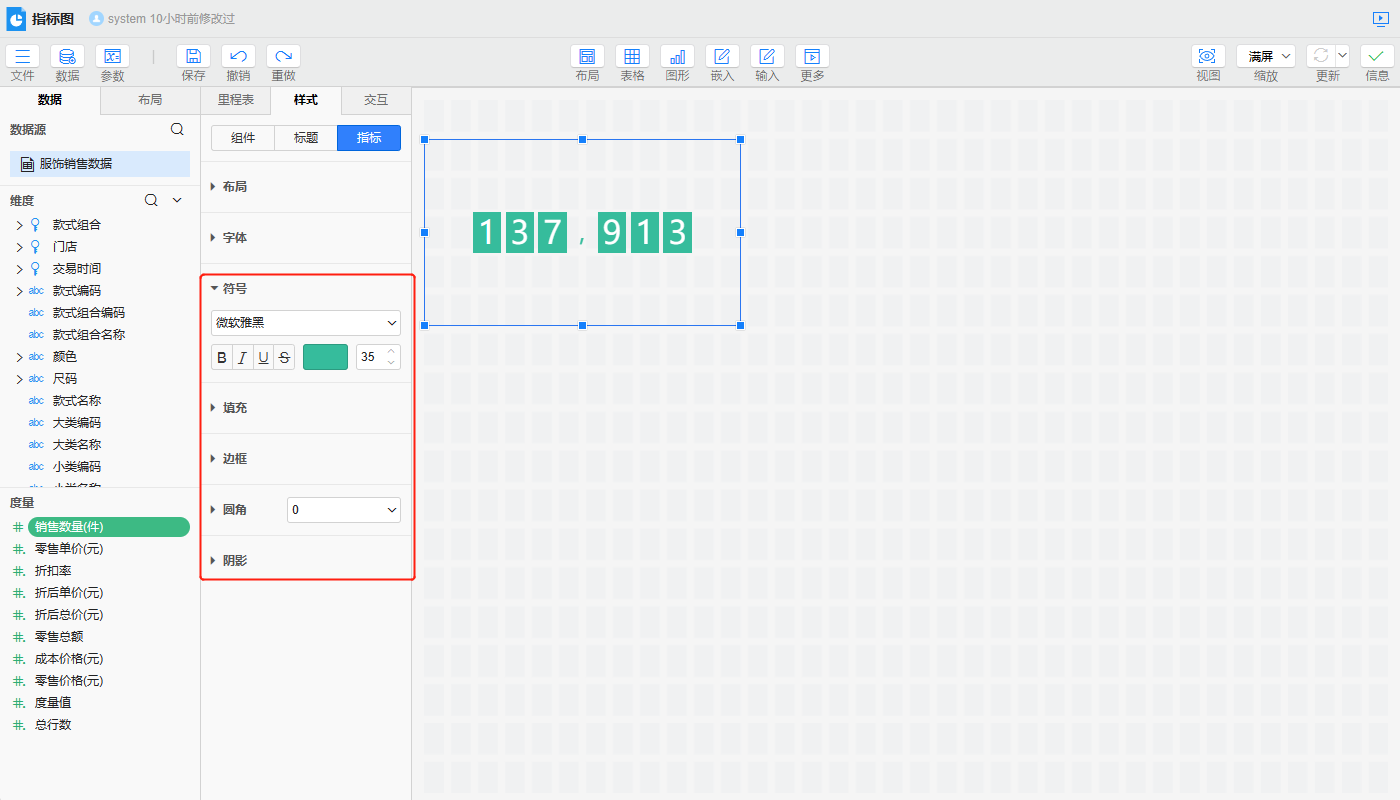Click the search icon beside 数据源
This screenshot has height=800, width=1400.
(x=177, y=129)
